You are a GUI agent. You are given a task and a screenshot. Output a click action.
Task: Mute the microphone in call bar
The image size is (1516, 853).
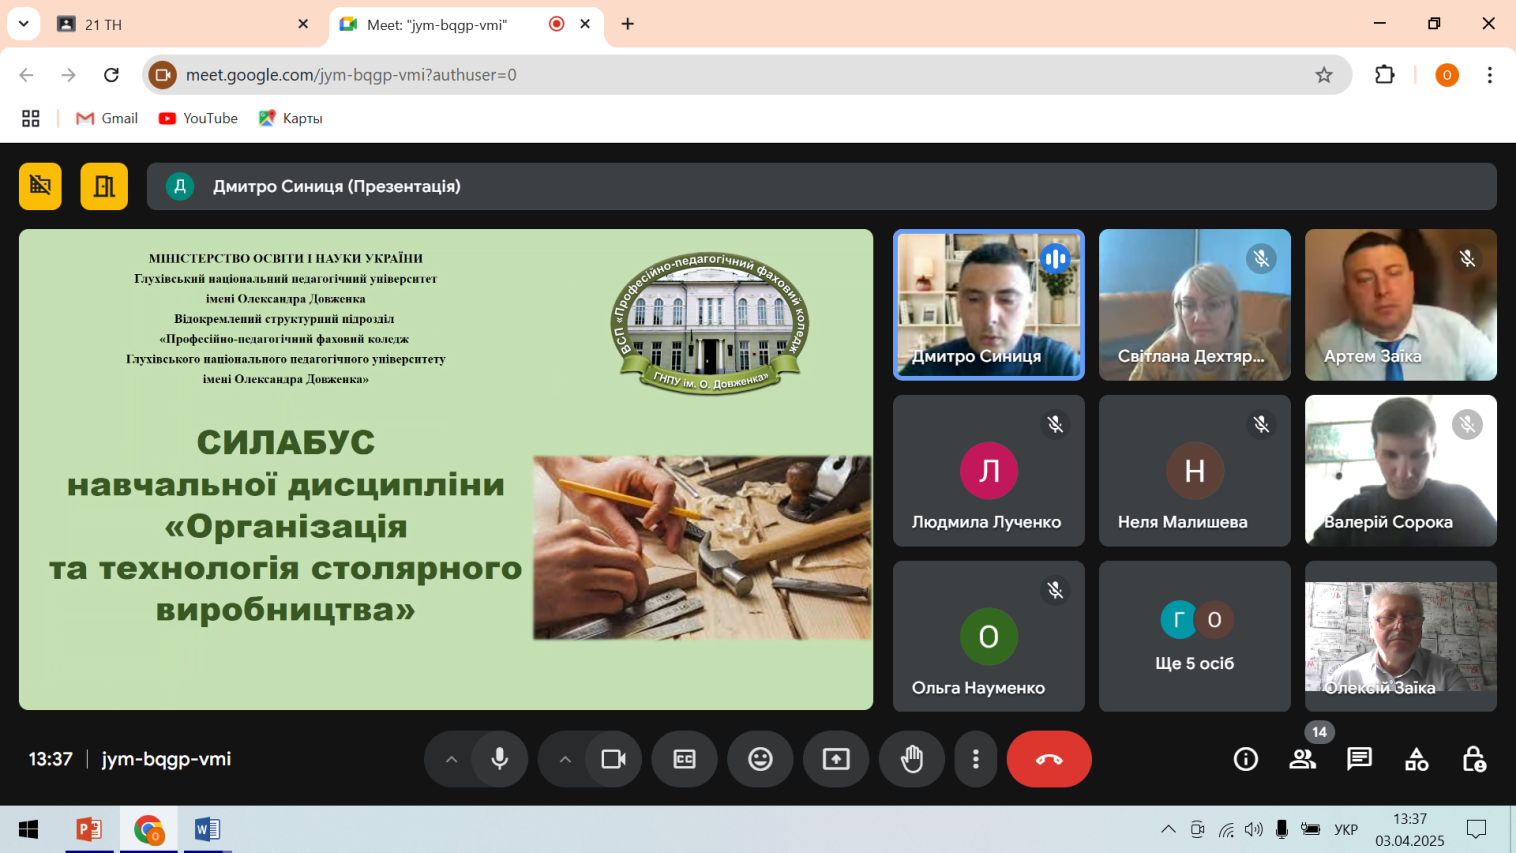[x=500, y=760]
